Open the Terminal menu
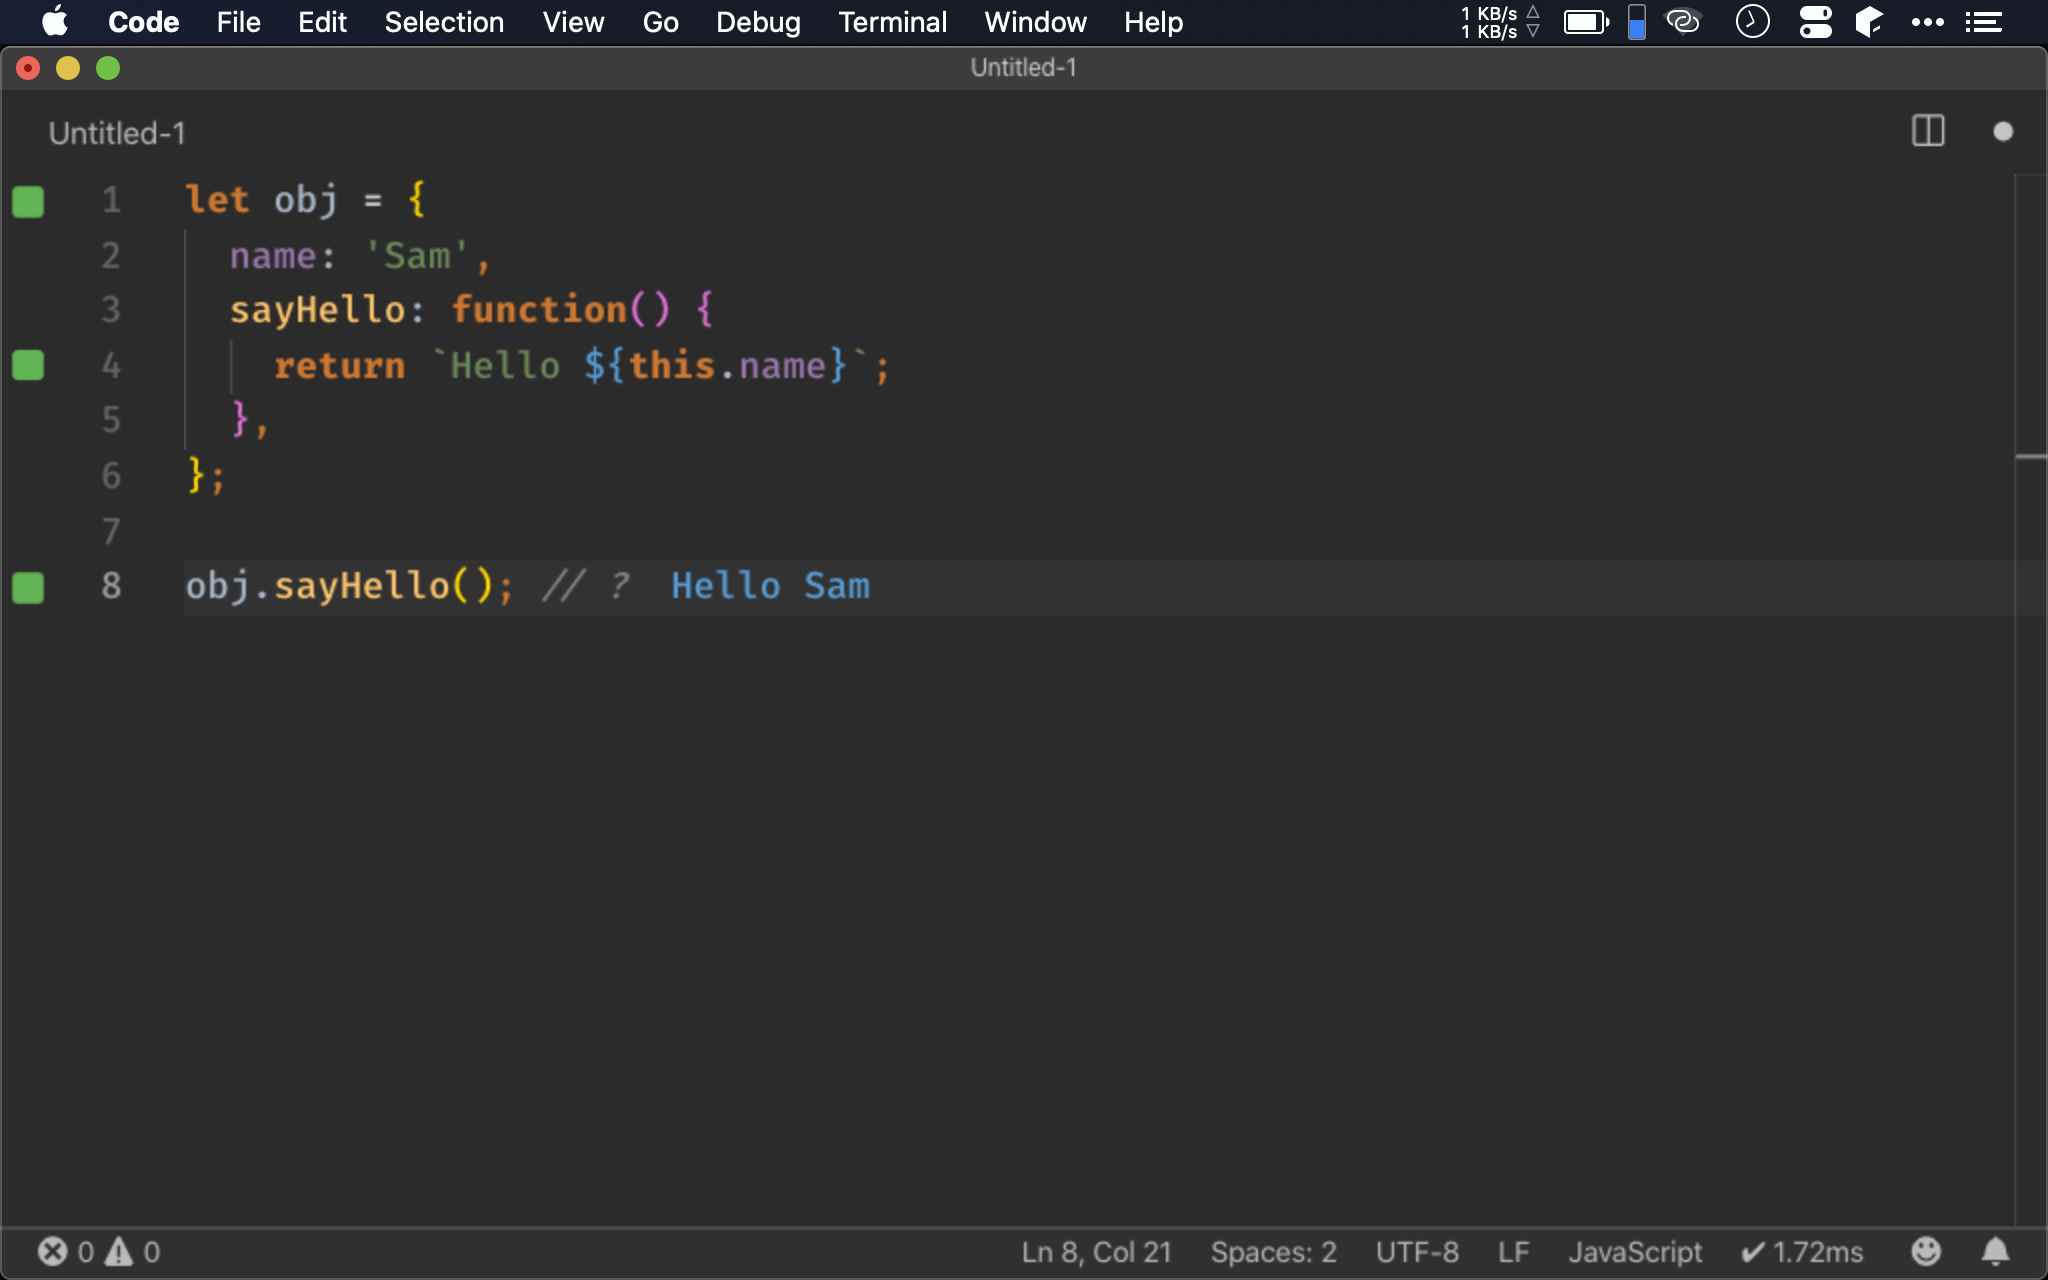 (892, 22)
